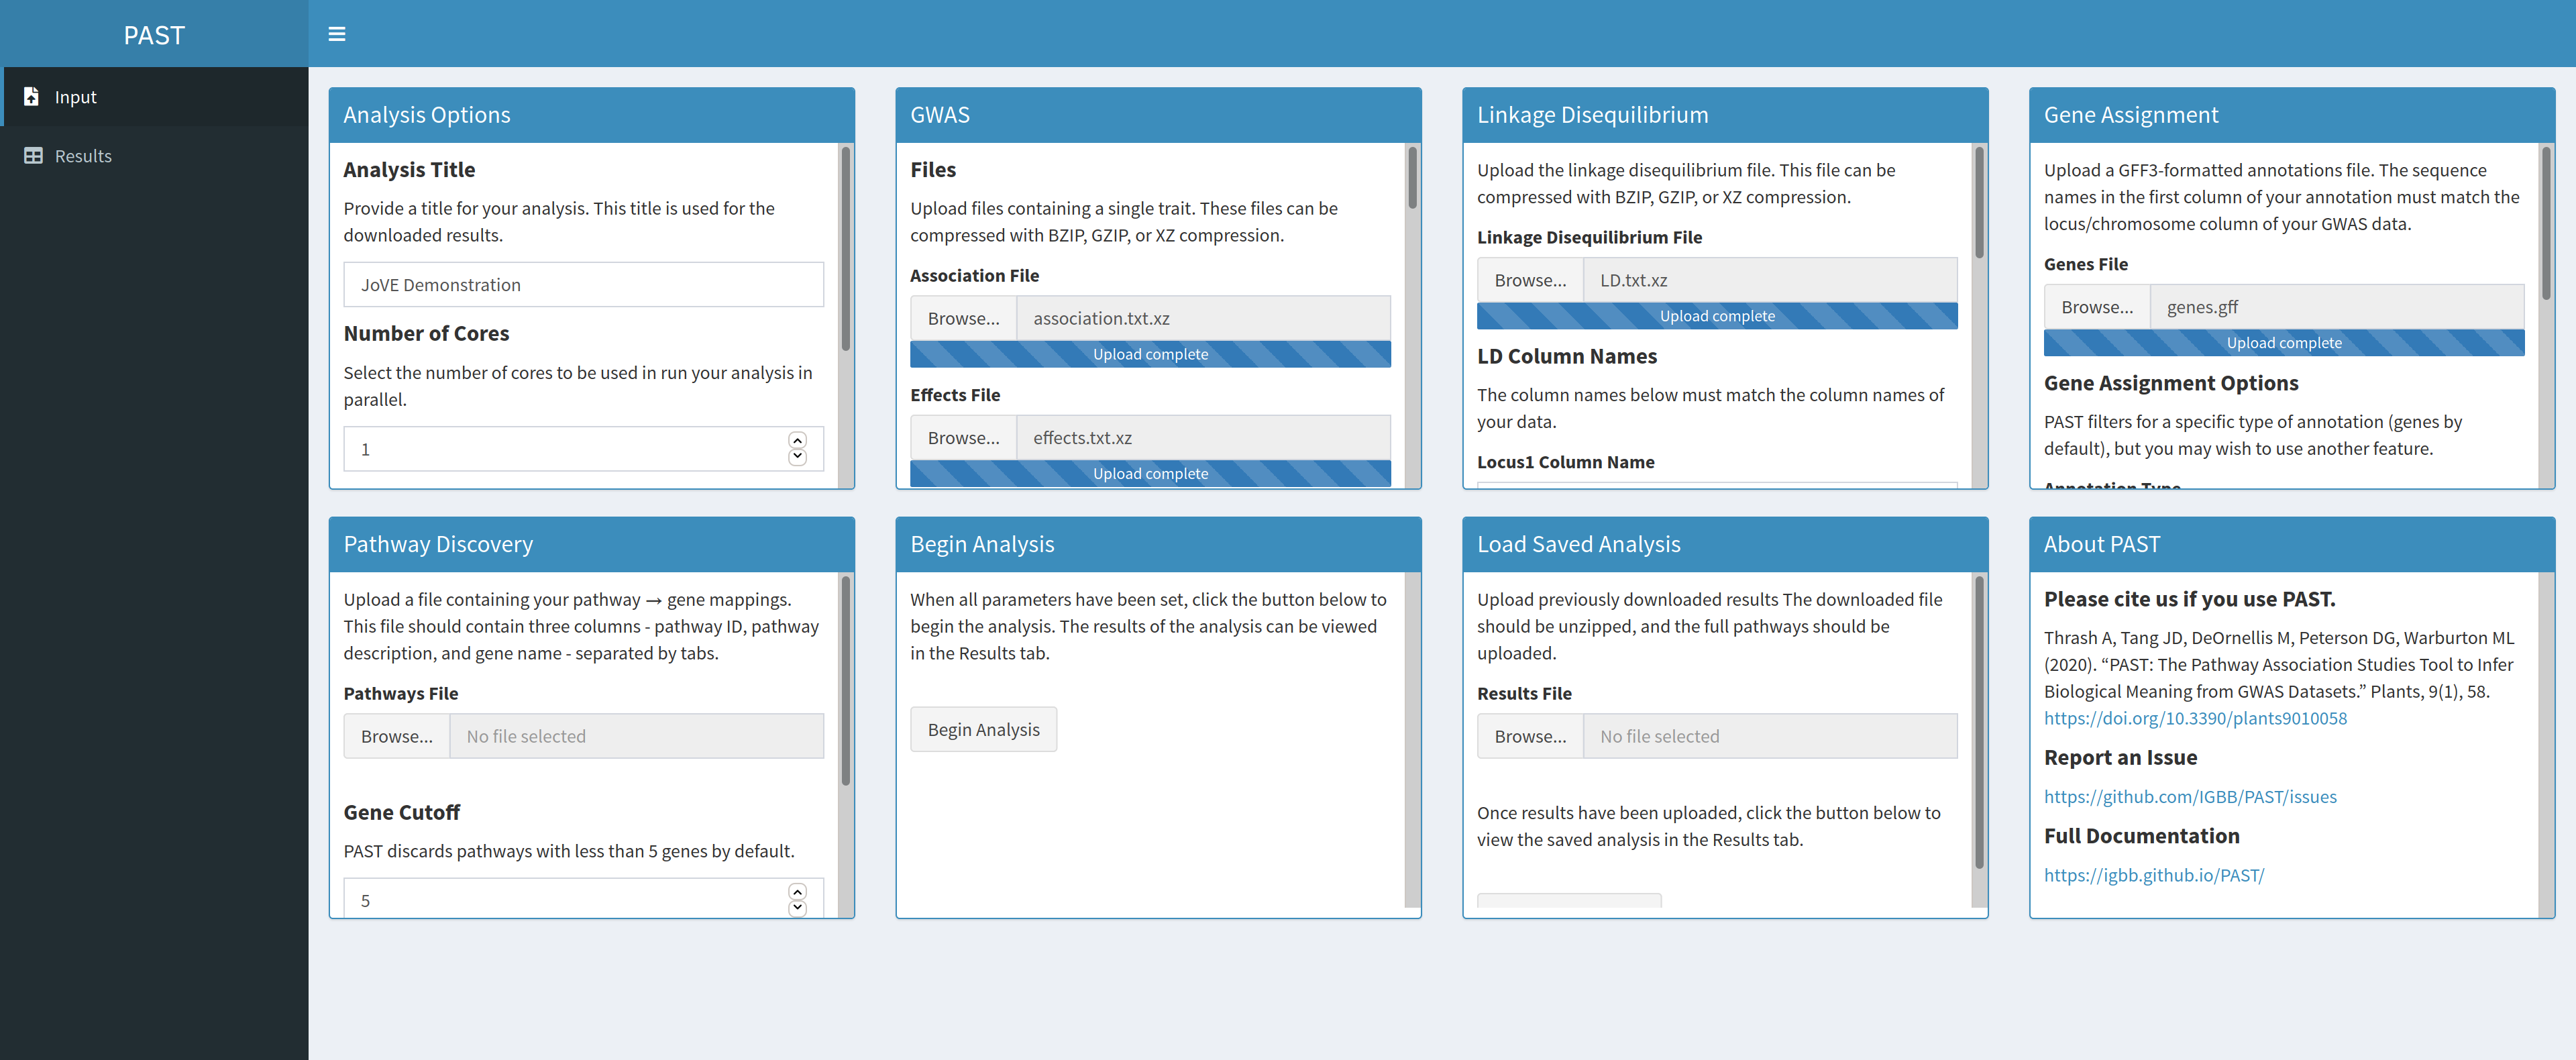The width and height of the screenshot is (2576, 1060).
Task: Browse for the Association File
Action: (963, 319)
